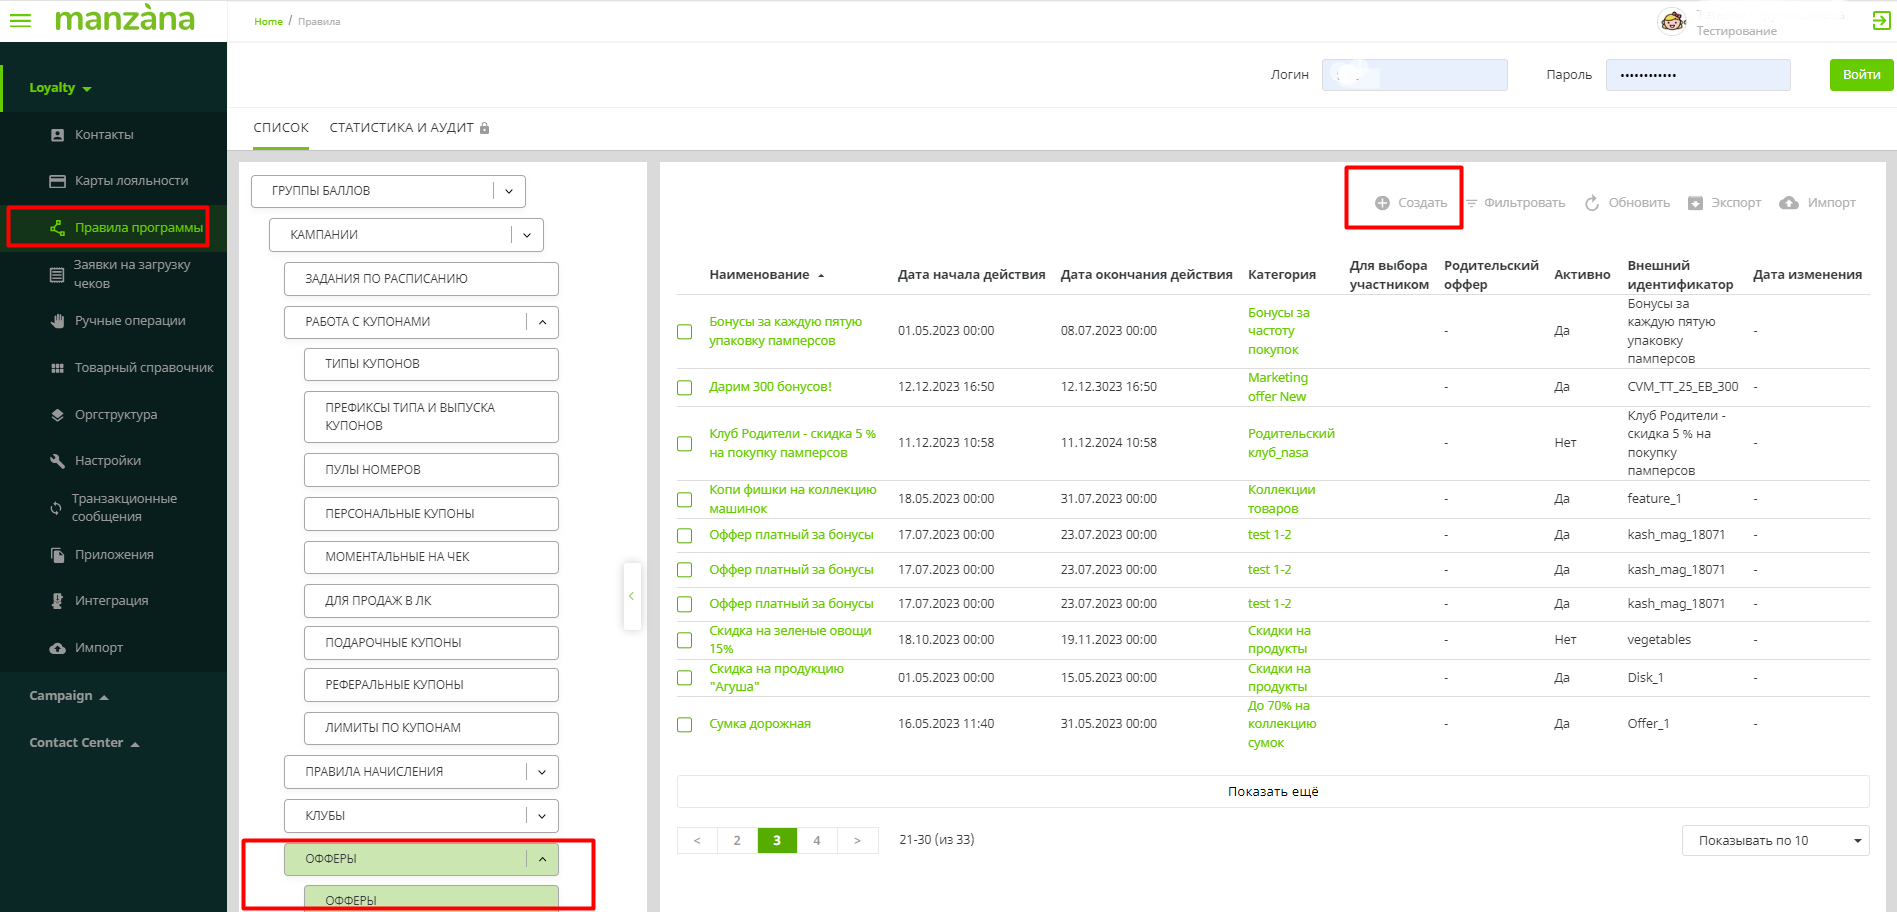Select the checkbox for 'Сумка дорожная' row

click(x=685, y=725)
